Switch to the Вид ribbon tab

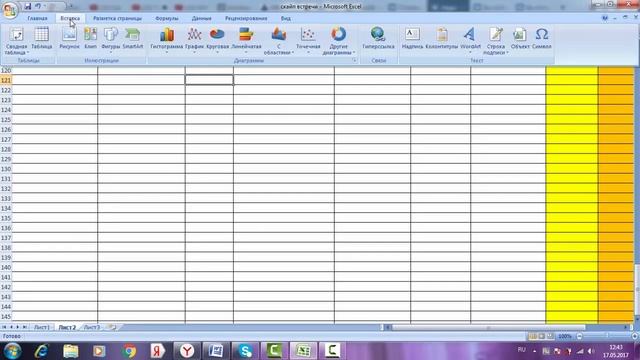(286, 18)
